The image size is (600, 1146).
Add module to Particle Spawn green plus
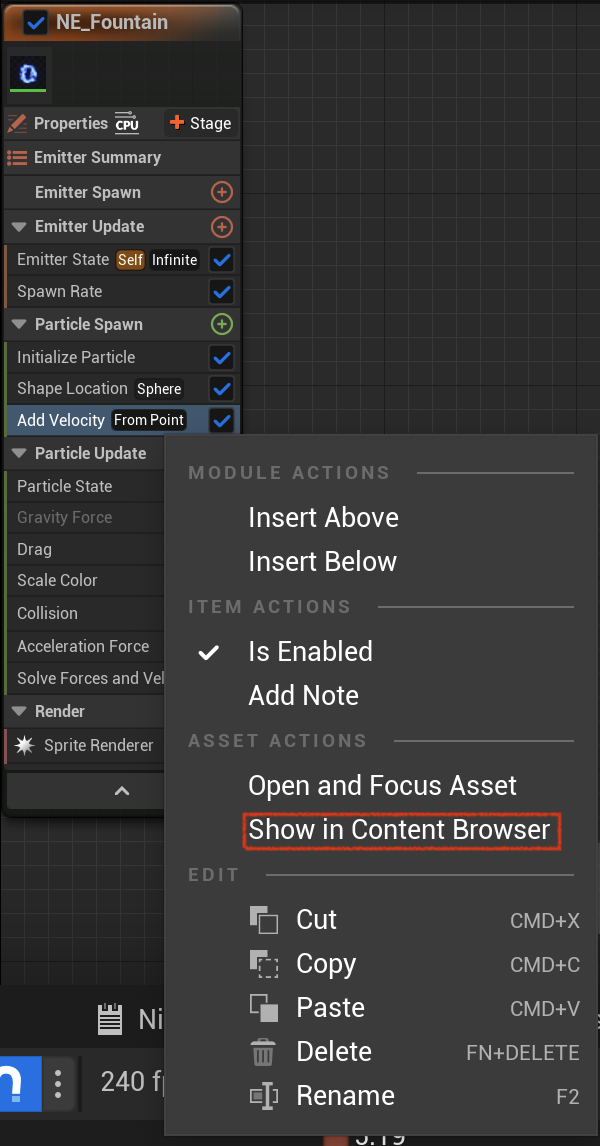pyautogui.click(x=221, y=325)
